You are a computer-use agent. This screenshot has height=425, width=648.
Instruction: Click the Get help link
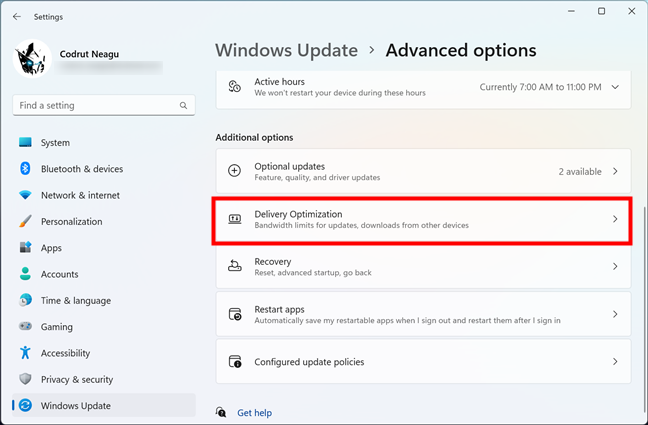(254, 413)
